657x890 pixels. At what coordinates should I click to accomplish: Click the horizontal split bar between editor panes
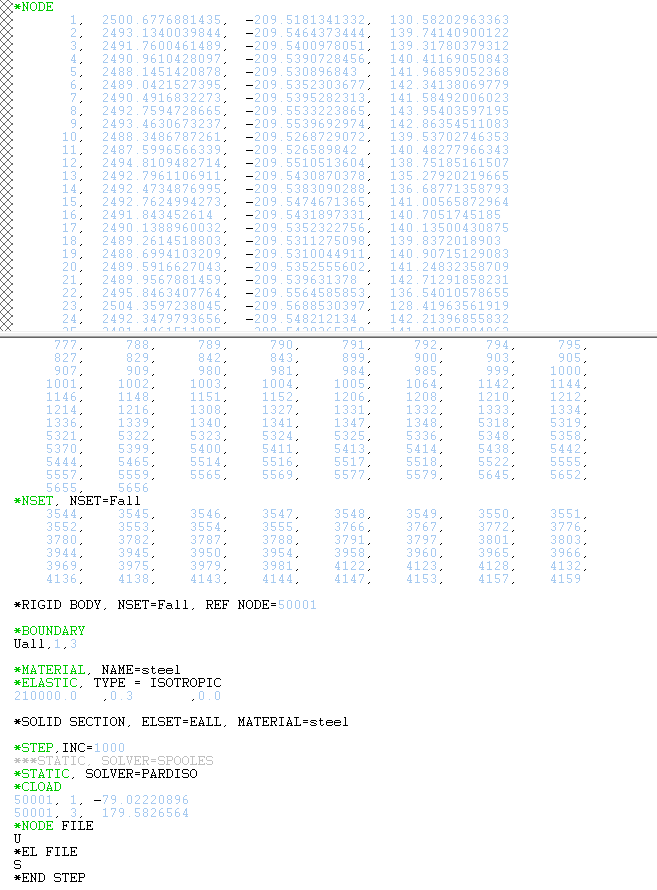tap(328, 336)
